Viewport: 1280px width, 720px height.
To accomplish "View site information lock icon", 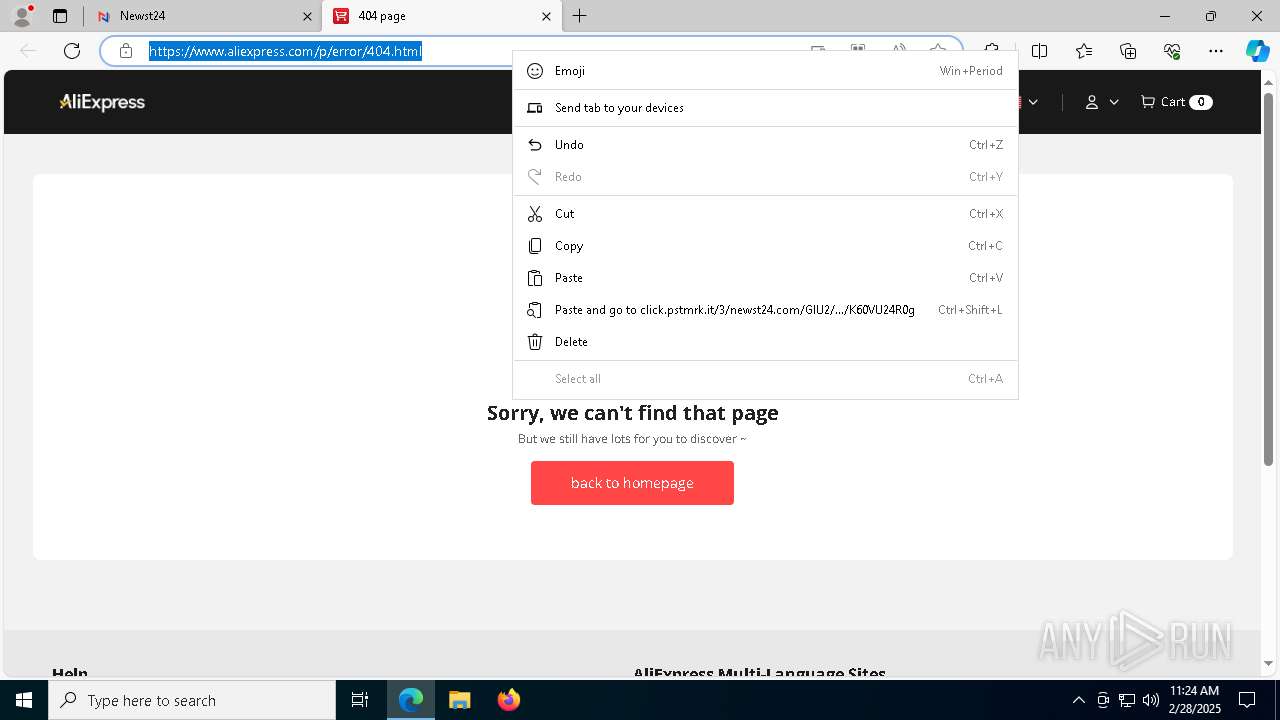I will click(126, 51).
